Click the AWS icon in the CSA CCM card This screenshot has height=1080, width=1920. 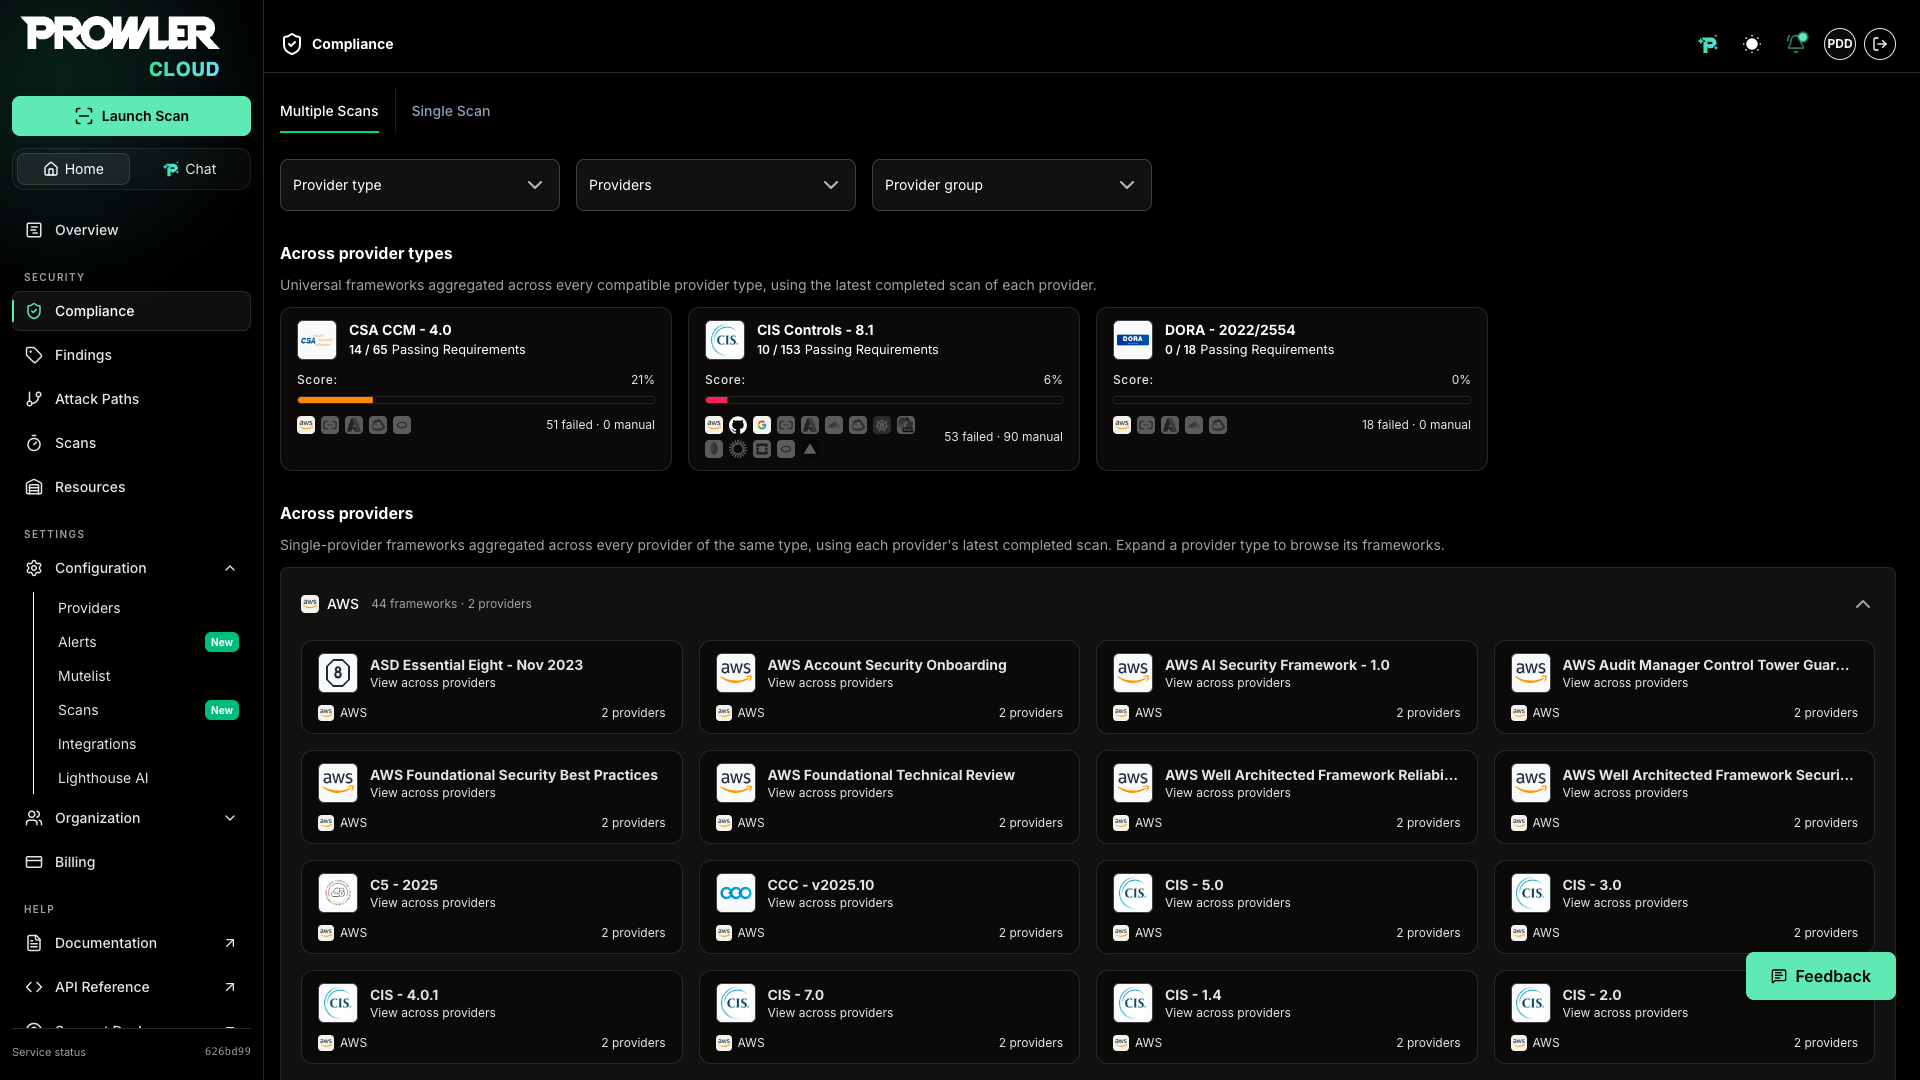click(306, 425)
